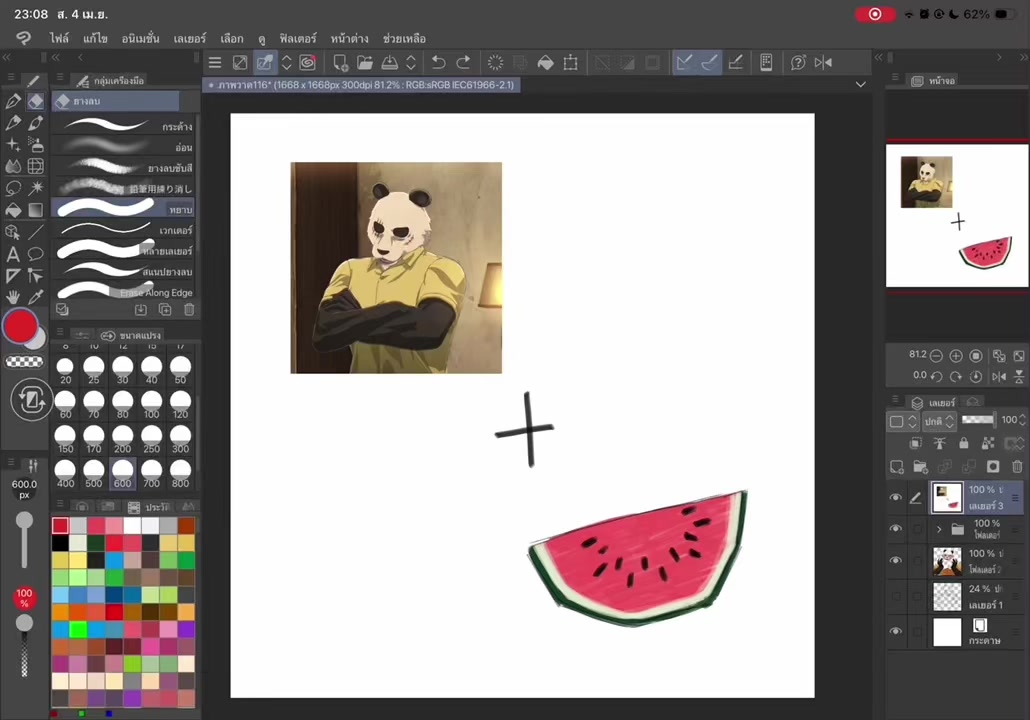Toggle Snap to ruler in command bar
The width and height of the screenshot is (1030, 720).
click(x=684, y=62)
